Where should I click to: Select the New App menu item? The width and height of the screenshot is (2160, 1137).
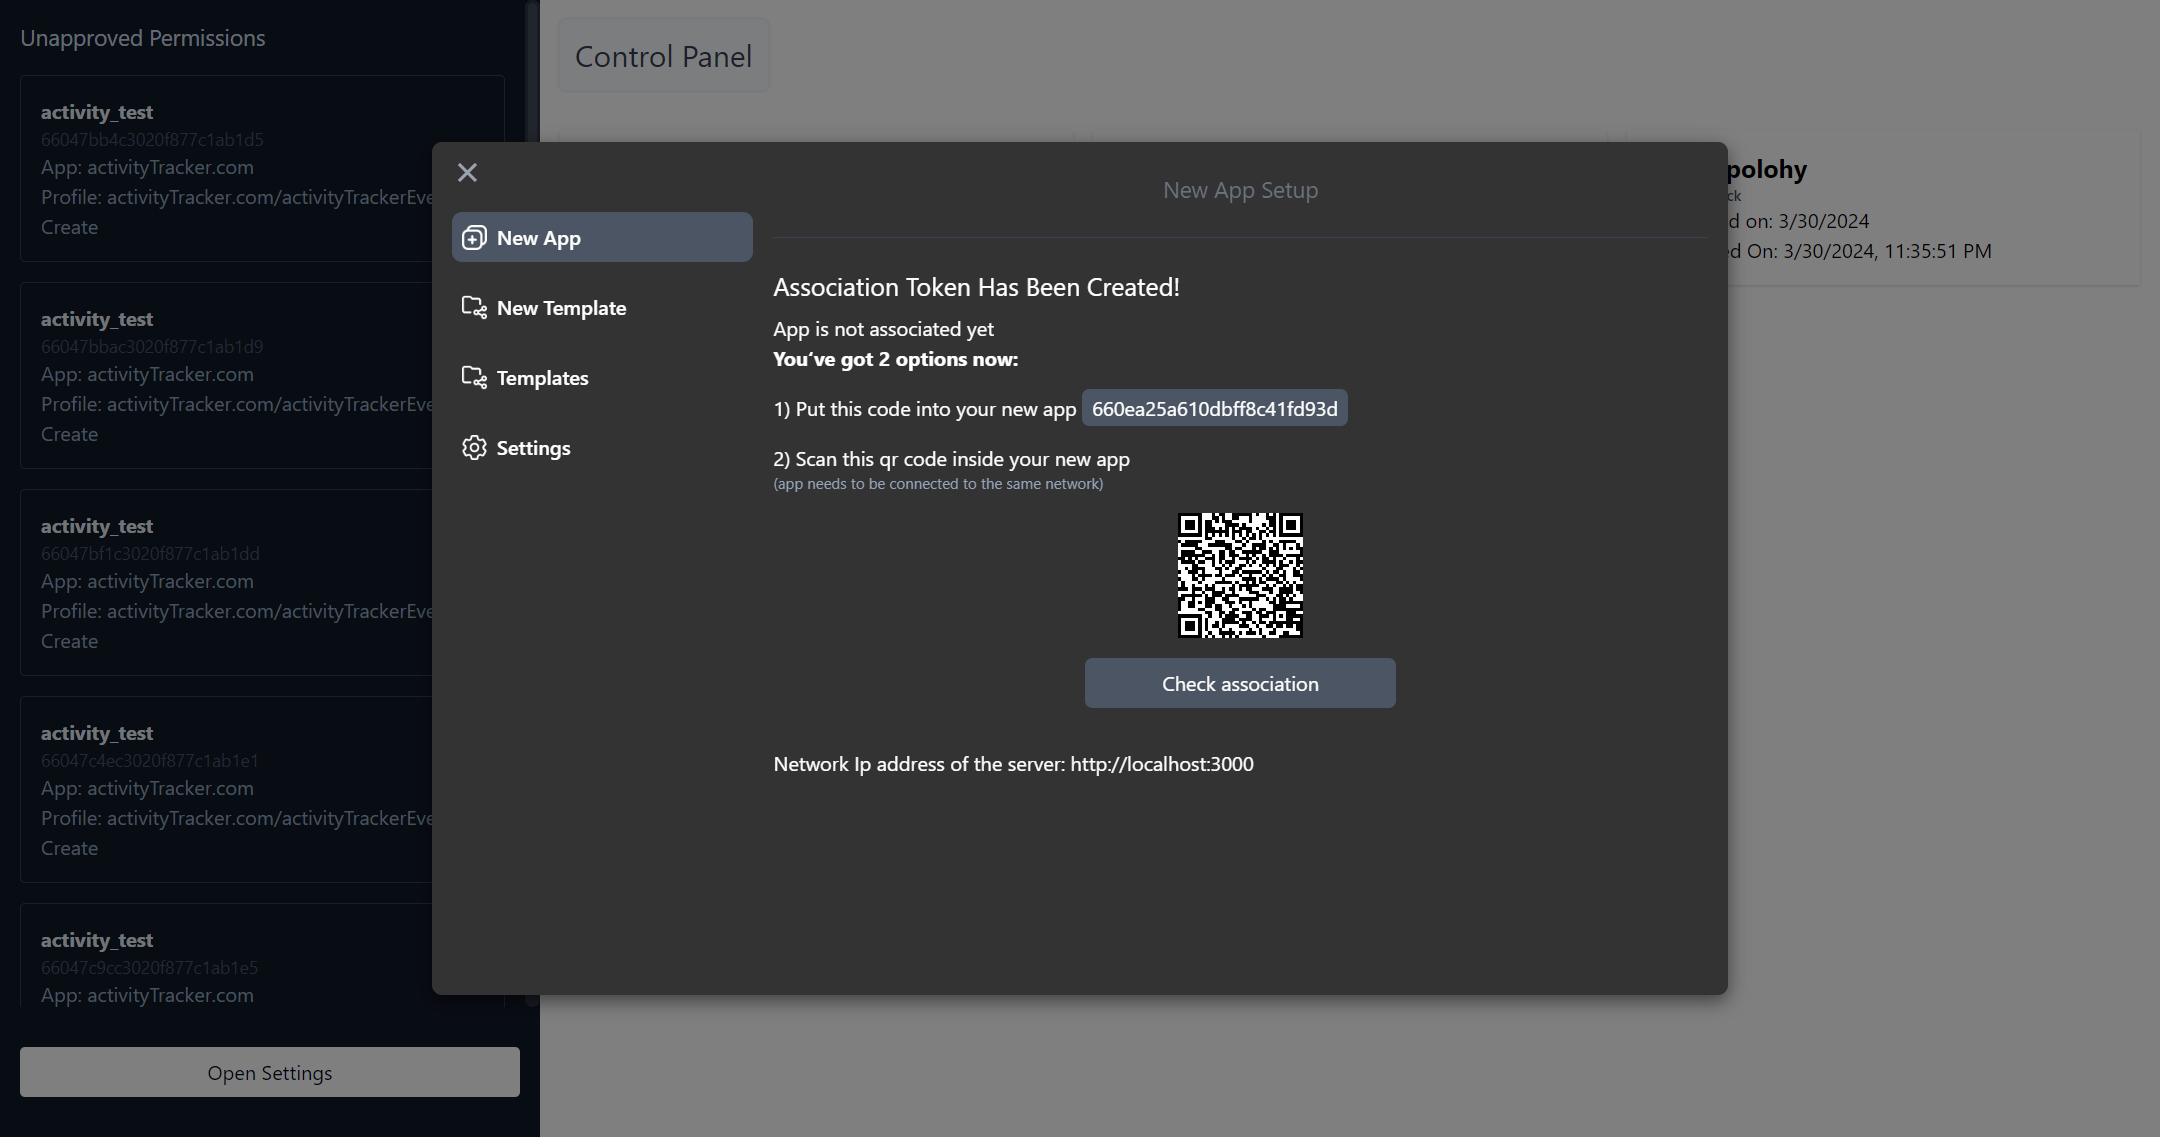[602, 237]
